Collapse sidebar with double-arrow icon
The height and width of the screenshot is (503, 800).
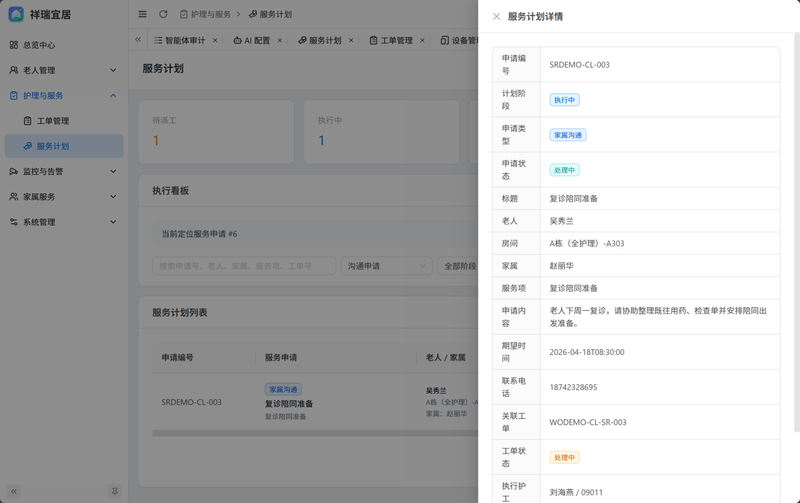click(14, 491)
